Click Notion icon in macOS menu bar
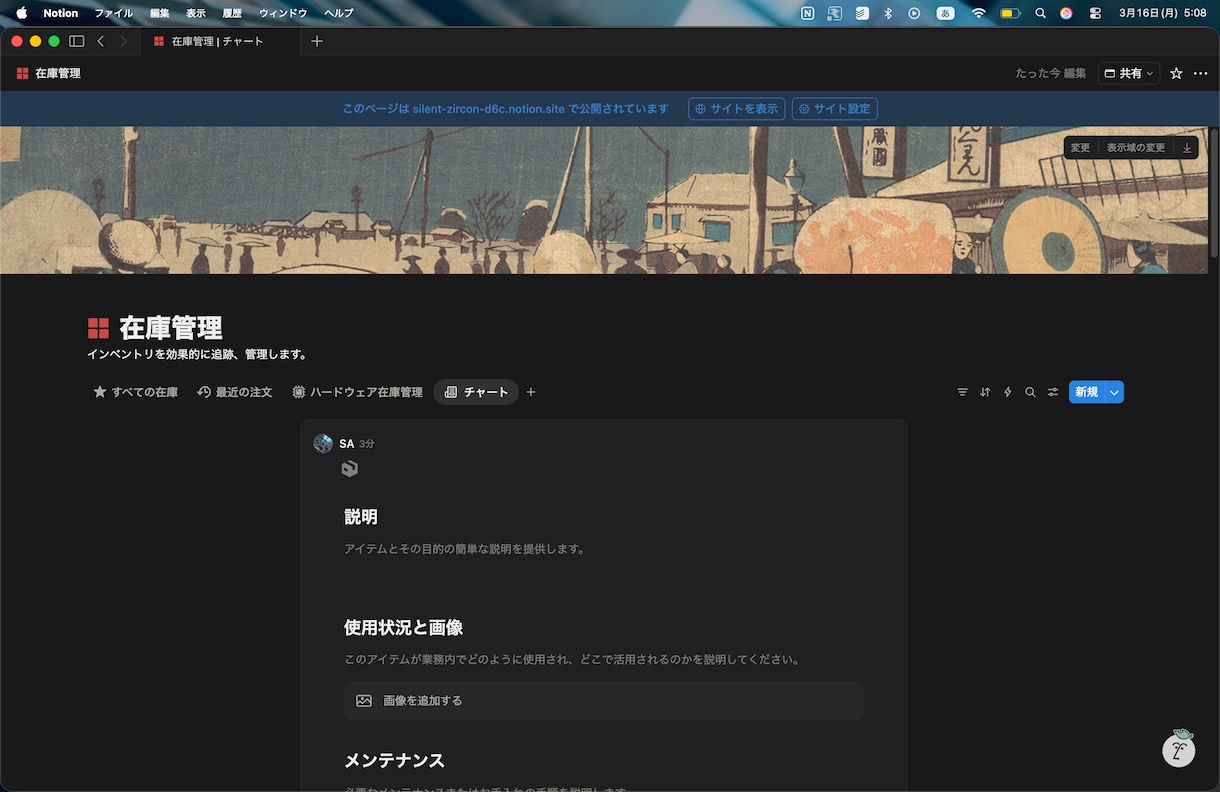 [807, 13]
